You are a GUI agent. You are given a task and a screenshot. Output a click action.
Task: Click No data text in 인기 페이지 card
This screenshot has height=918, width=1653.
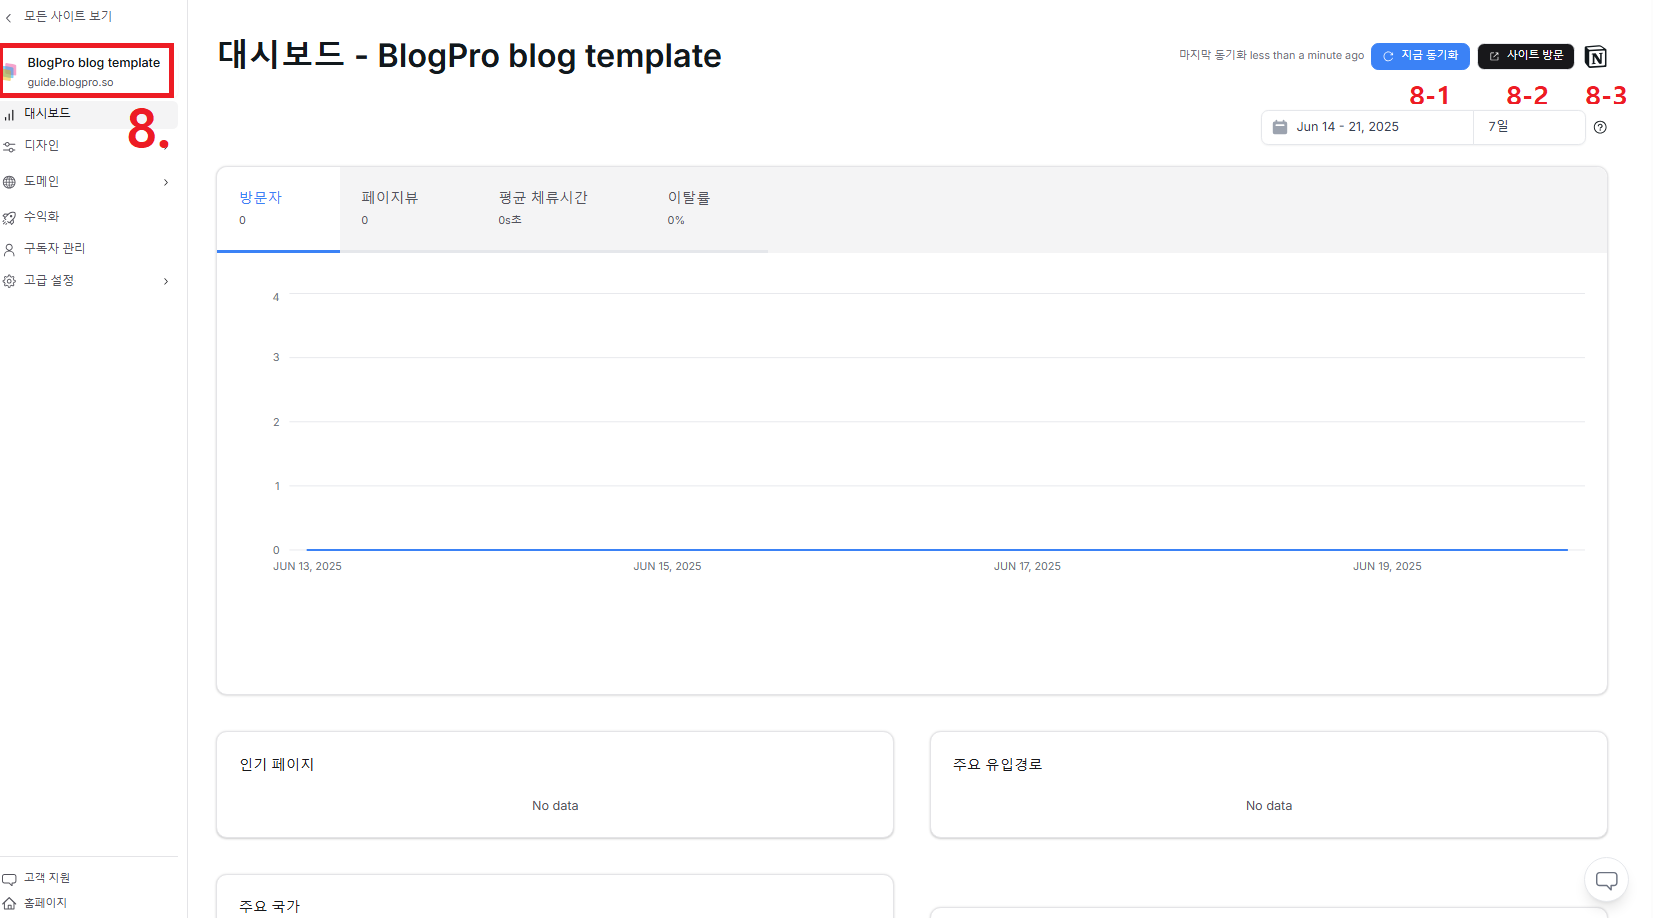coord(555,806)
